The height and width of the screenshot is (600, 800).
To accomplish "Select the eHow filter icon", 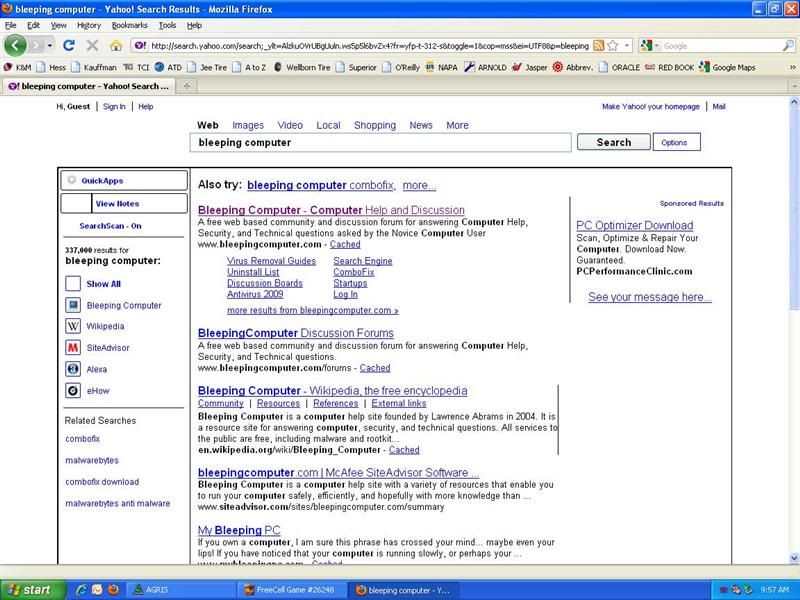I will pos(73,391).
